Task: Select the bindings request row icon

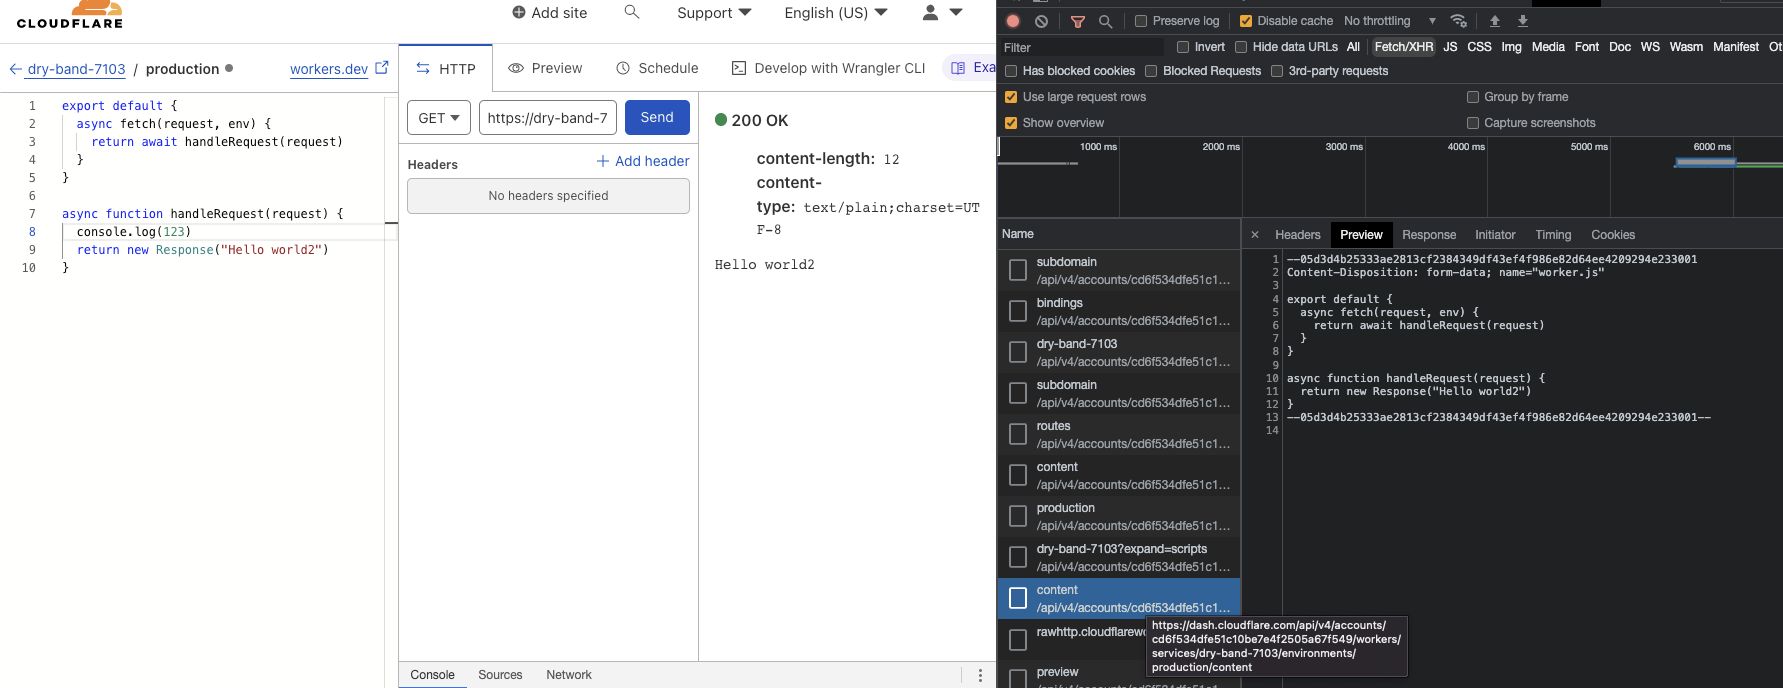Action: pyautogui.click(x=1018, y=311)
